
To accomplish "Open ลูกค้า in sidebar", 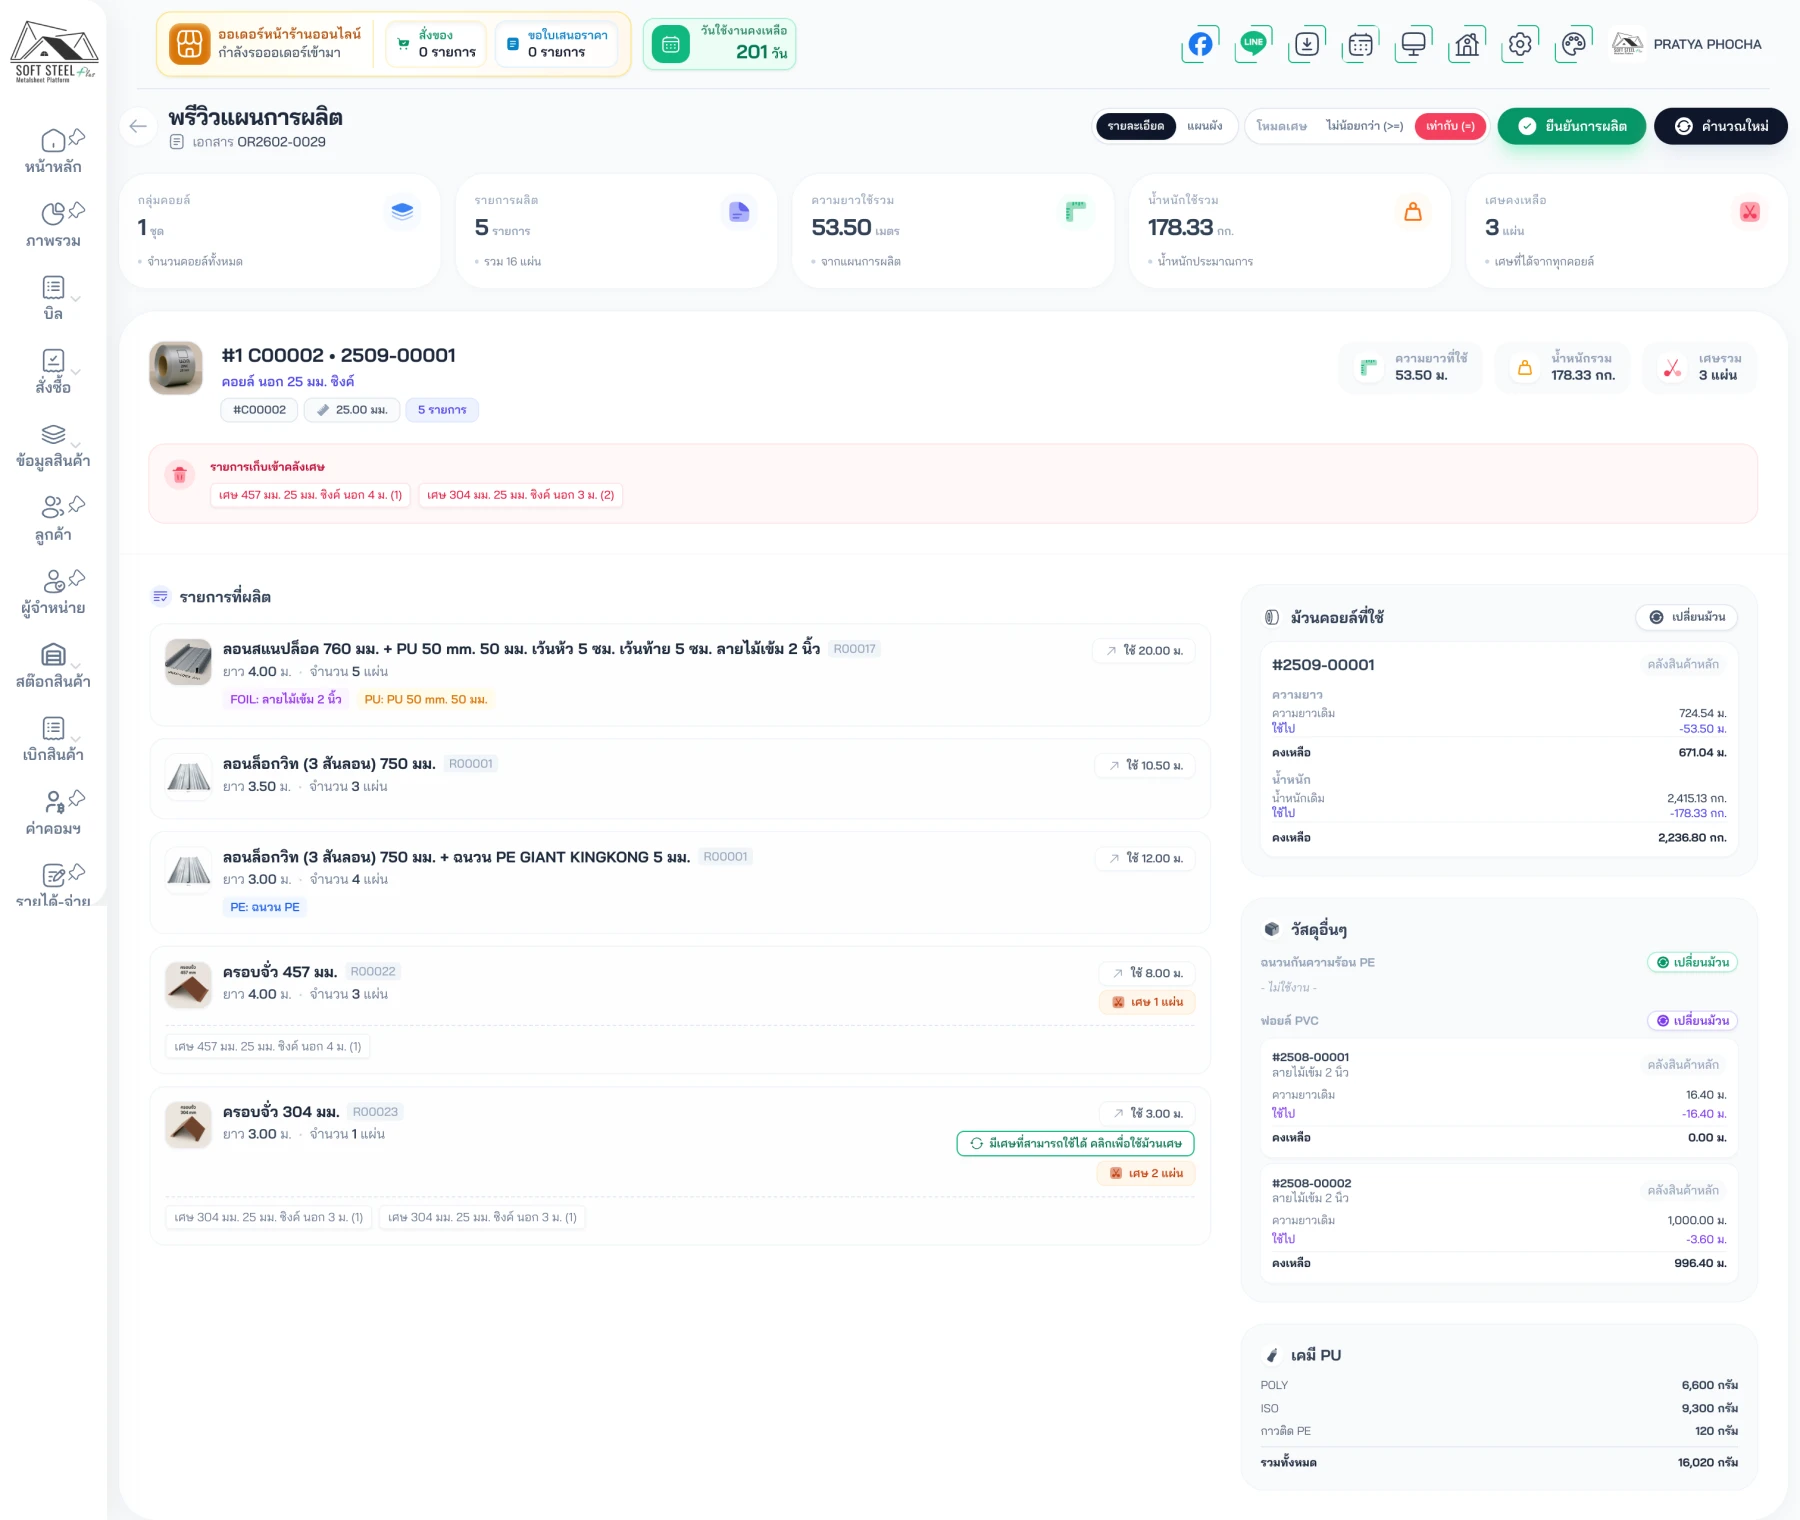I will point(53,520).
